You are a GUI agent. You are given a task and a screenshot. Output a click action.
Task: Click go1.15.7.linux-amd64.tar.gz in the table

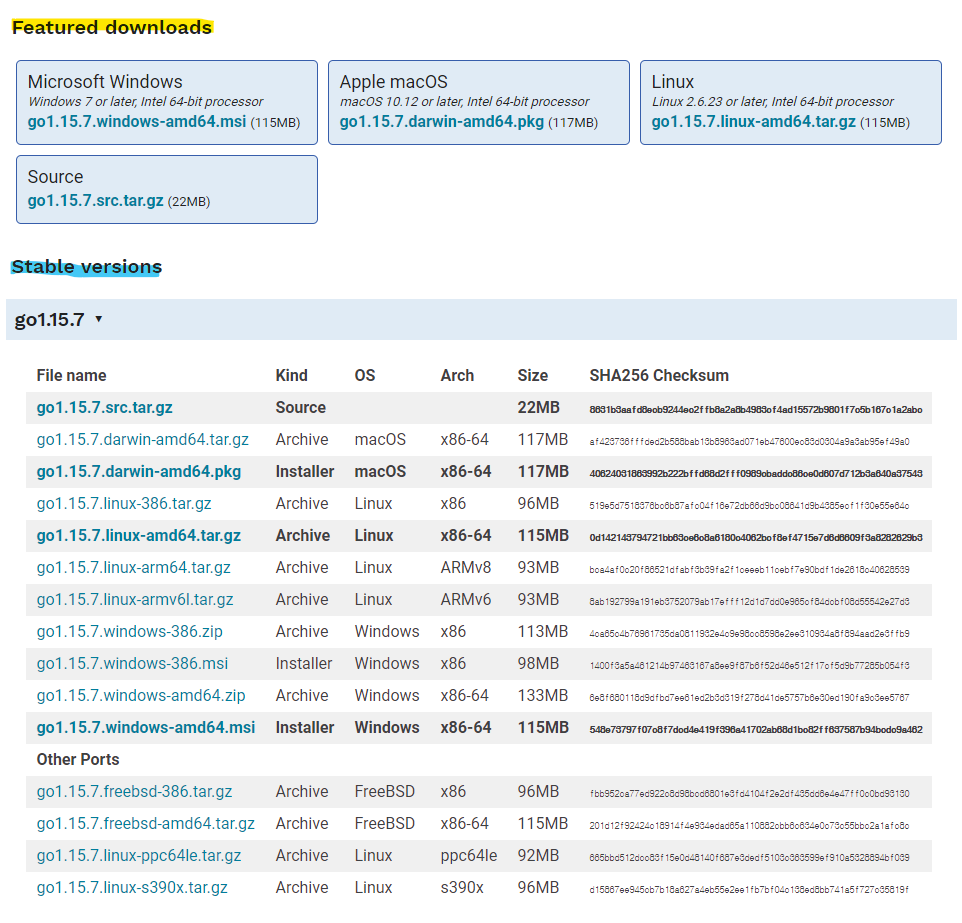tap(139, 535)
